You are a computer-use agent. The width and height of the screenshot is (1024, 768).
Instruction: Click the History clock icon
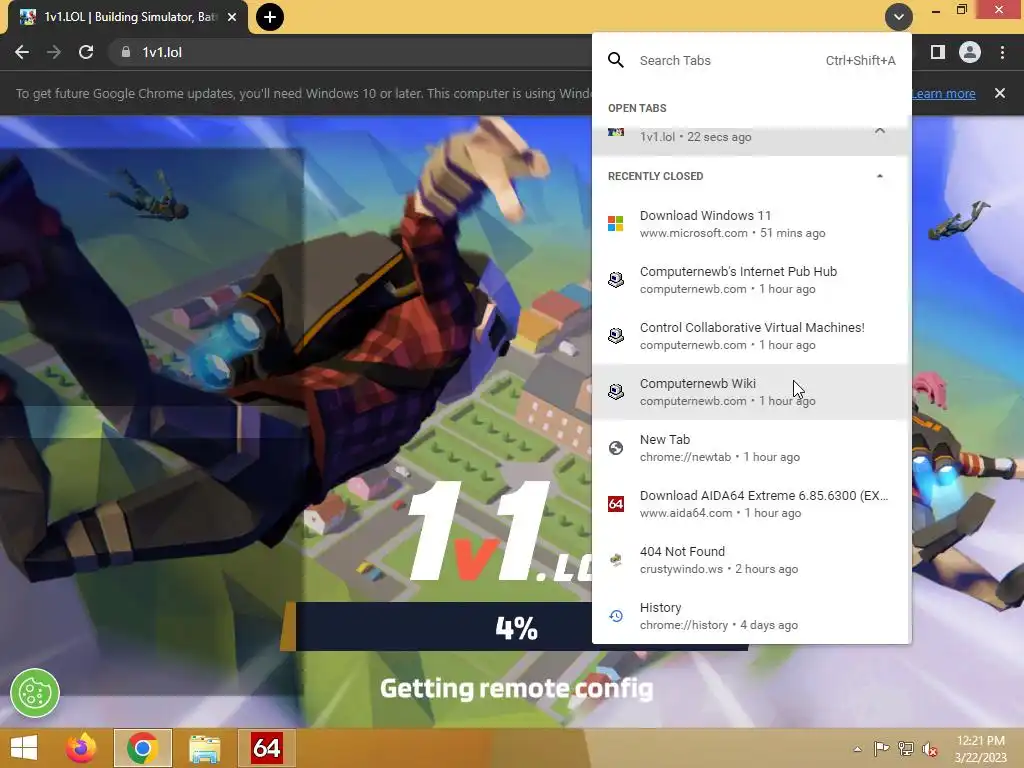[x=615, y=616]
